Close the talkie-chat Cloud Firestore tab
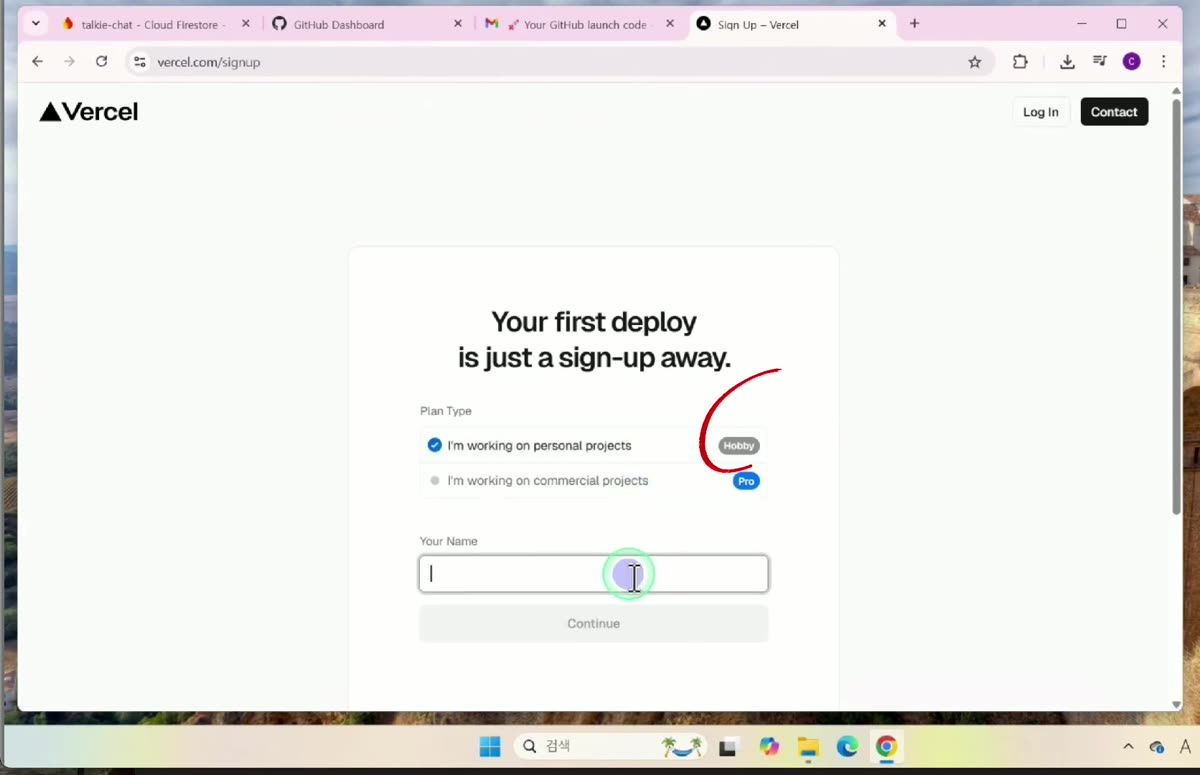 pos(246,24)
